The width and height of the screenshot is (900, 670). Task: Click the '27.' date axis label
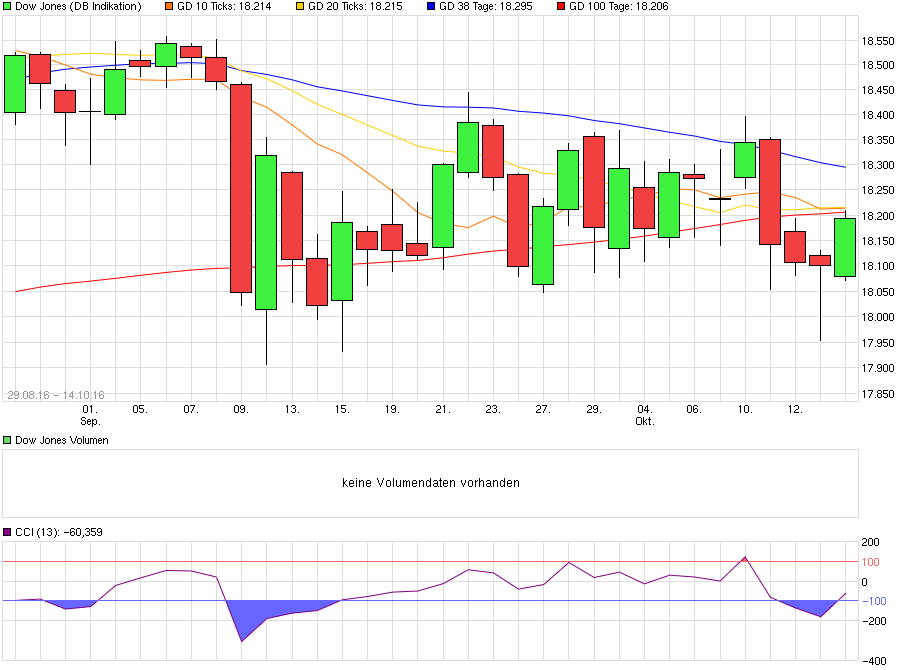[x=543, y=409]
